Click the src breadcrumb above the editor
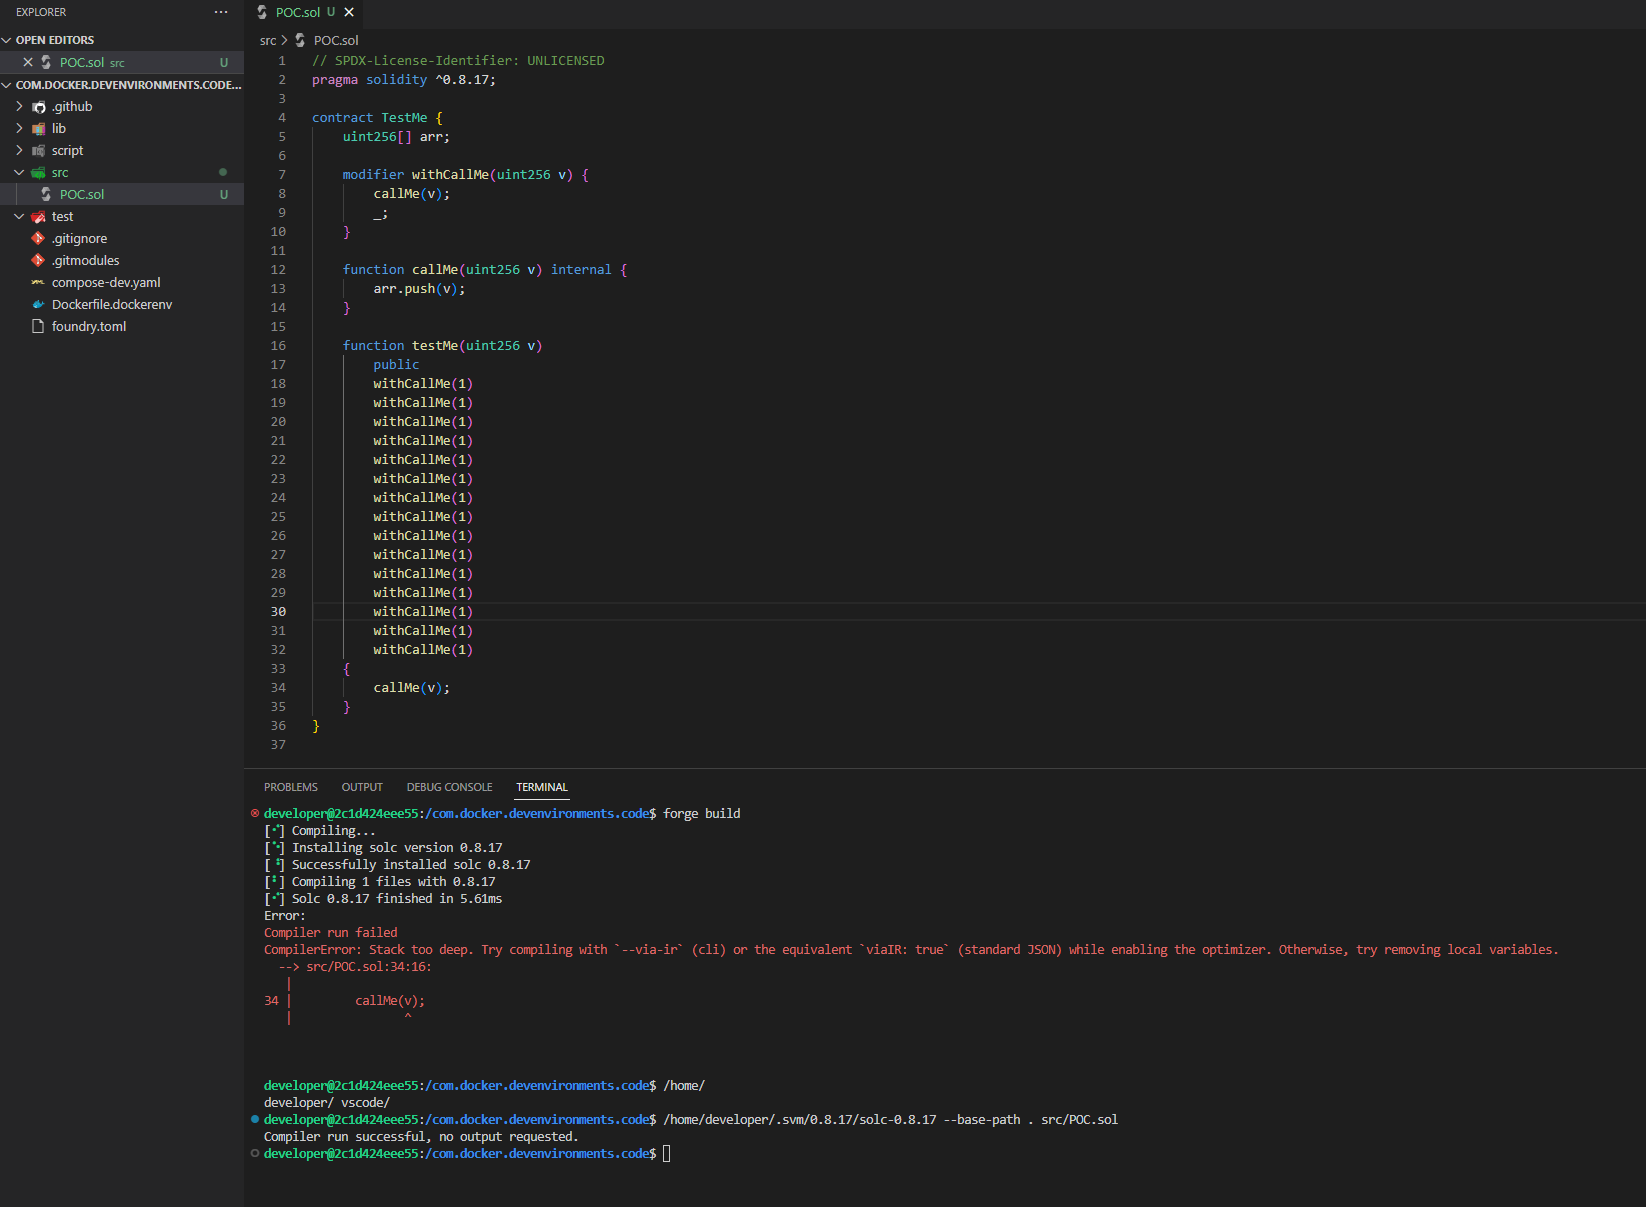 268,40
